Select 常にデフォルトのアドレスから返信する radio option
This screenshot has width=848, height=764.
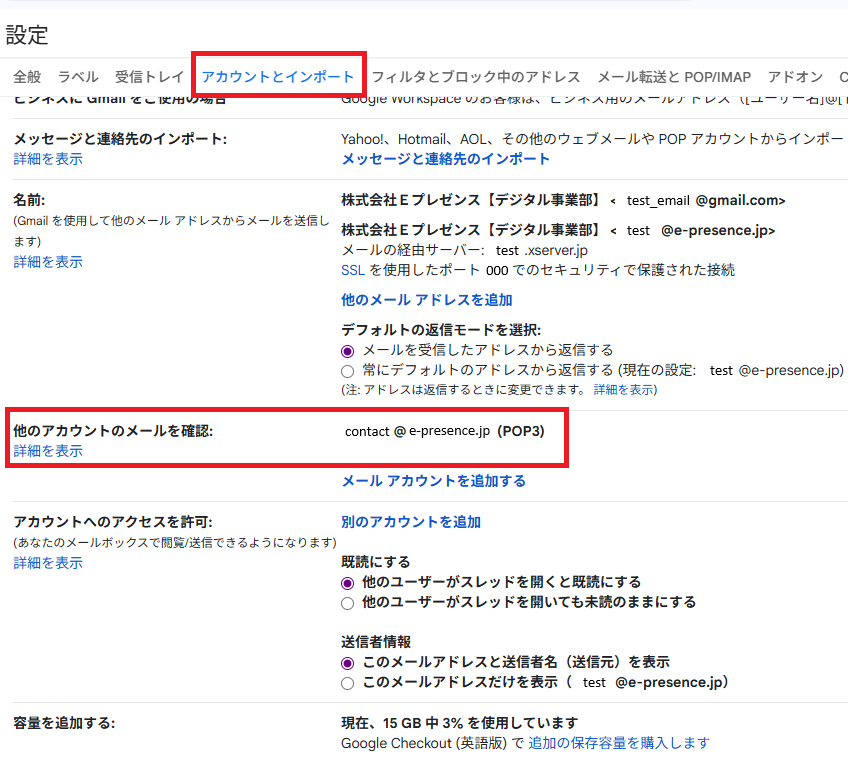click(x=348, y=371)
